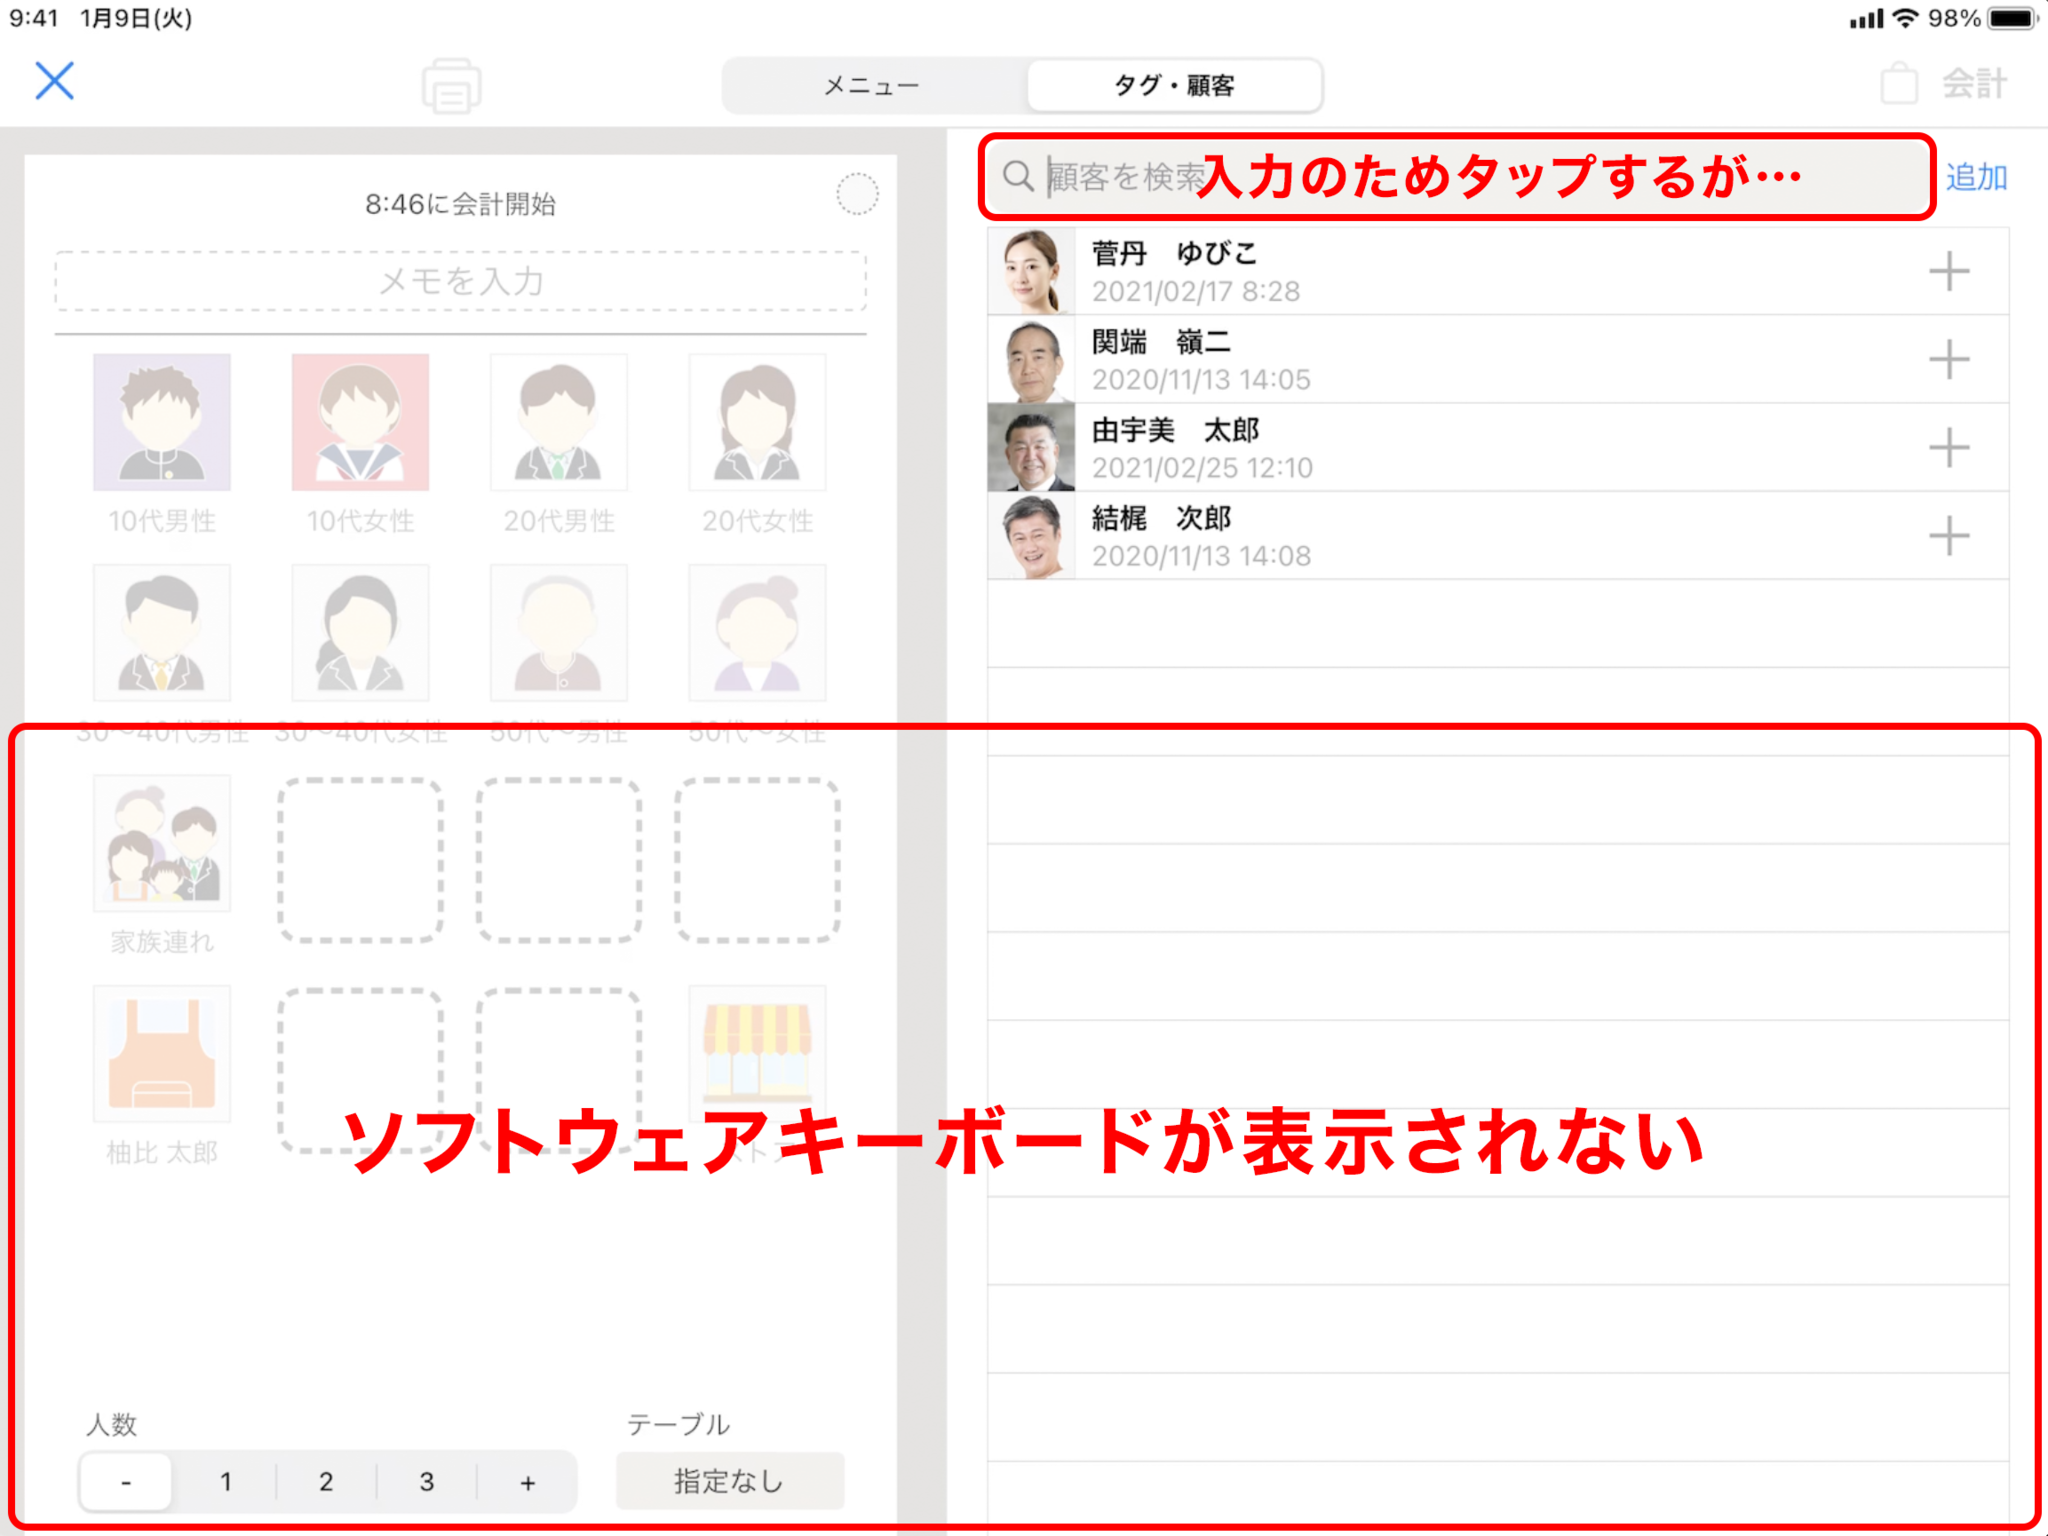Tap the empty tag slot next to 家族連れ
Viewport: 2048px width, 1536px height.
coord(360,860)
